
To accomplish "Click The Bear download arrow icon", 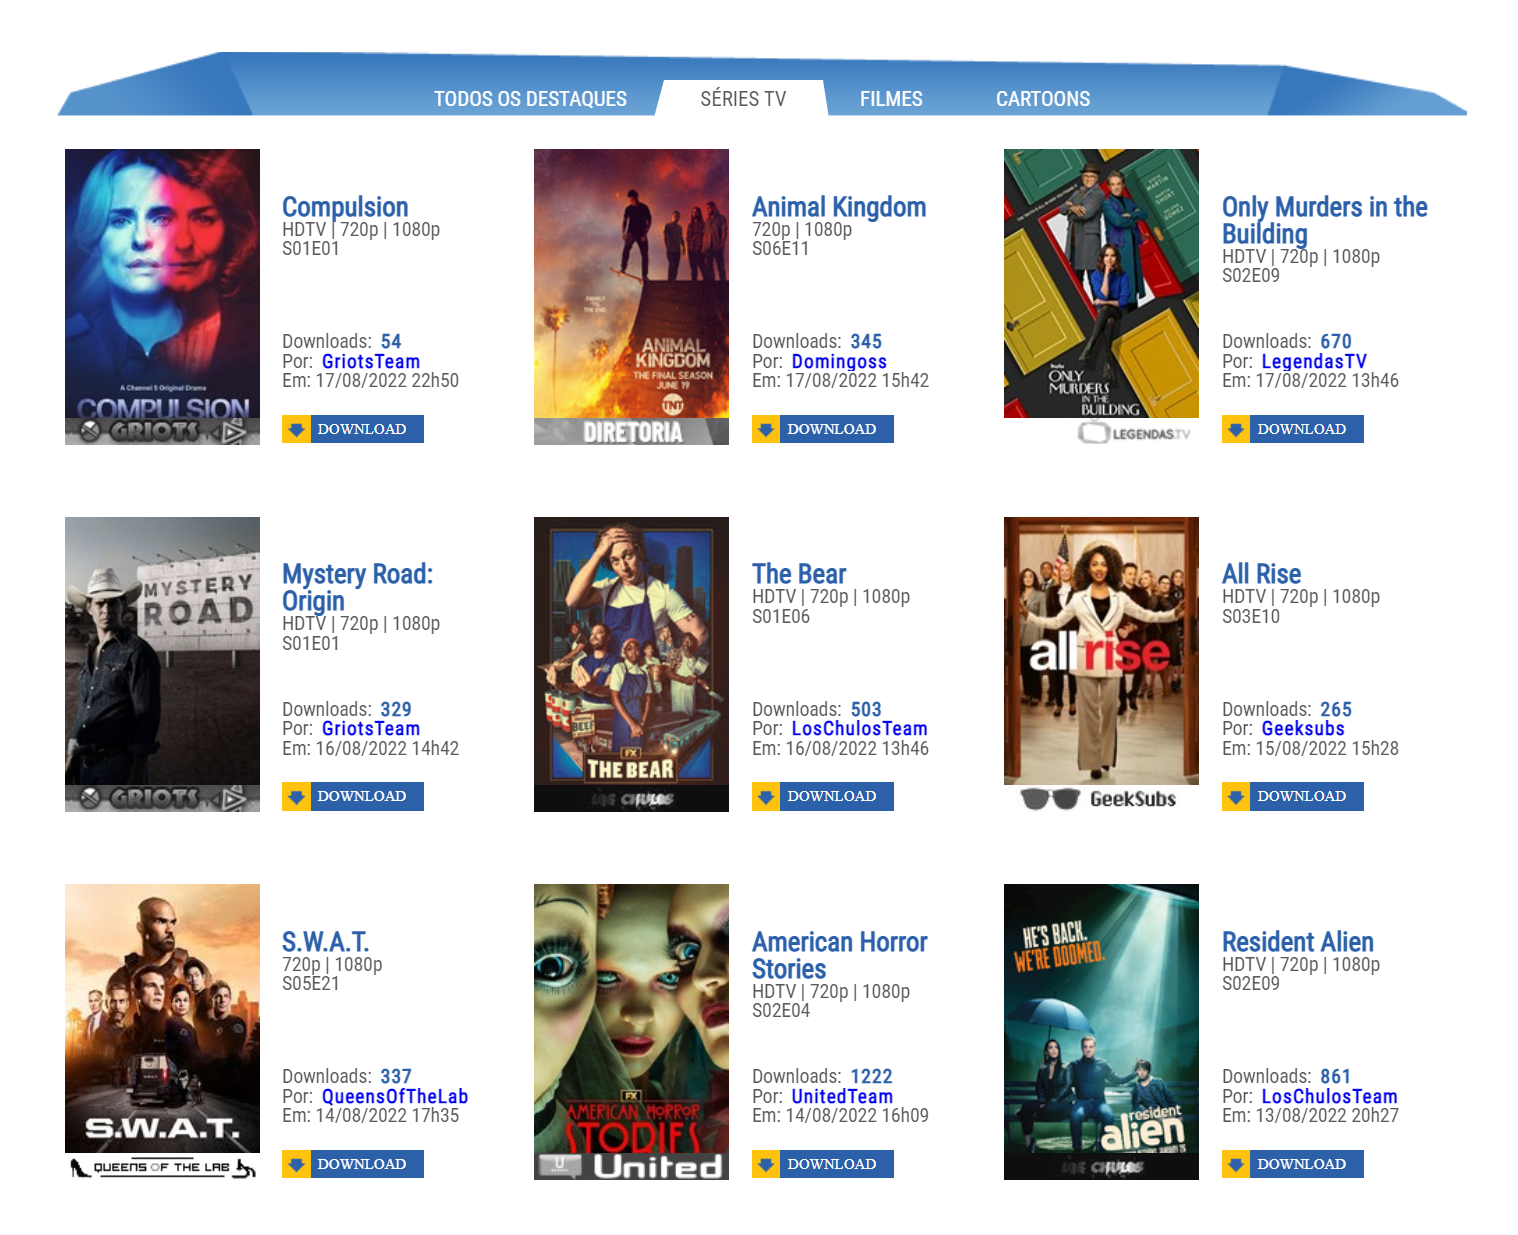I will 766,796.
